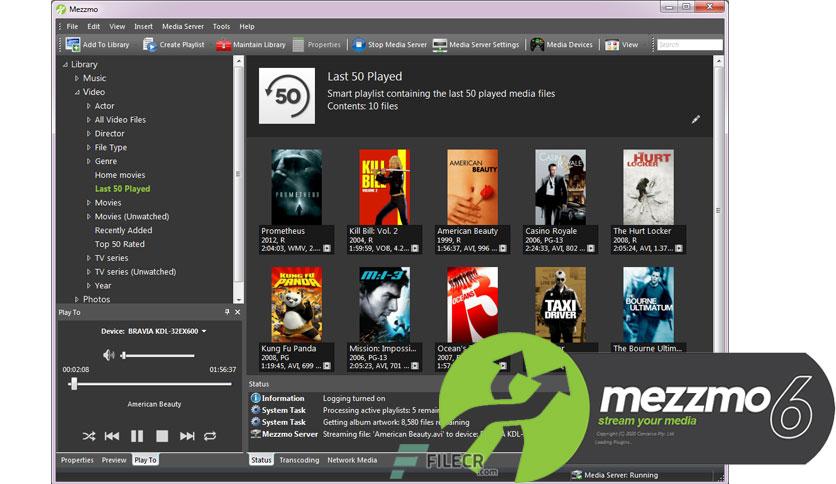Open the Media Server Settings icon
The image size is (836, 484).
coord(440,45)
